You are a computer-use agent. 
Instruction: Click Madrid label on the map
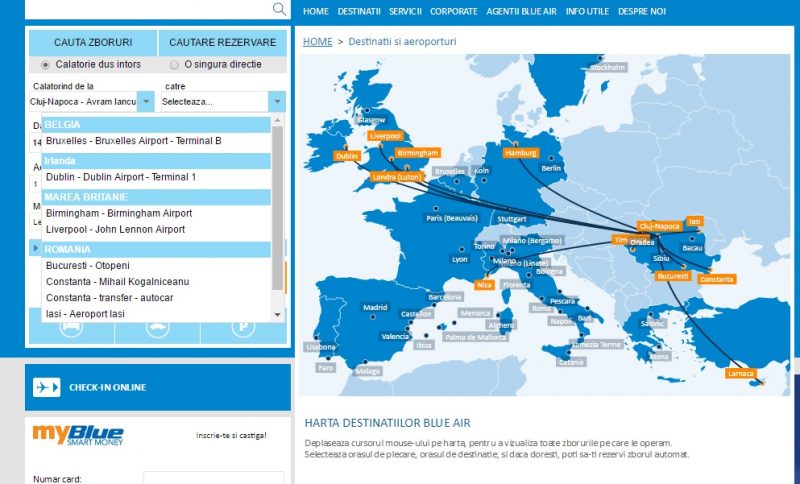point(375,308)
